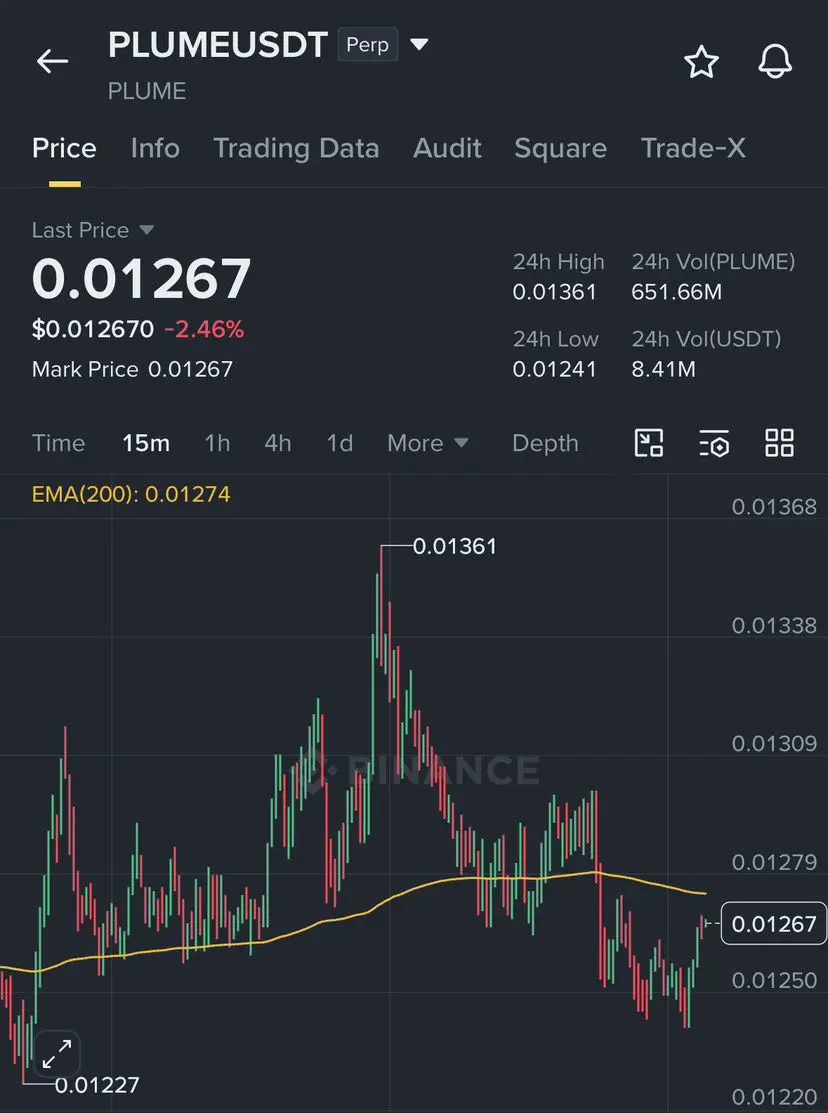
Task: Tap the 24h High value 0.01361
Action: click(x=555, y=292)
